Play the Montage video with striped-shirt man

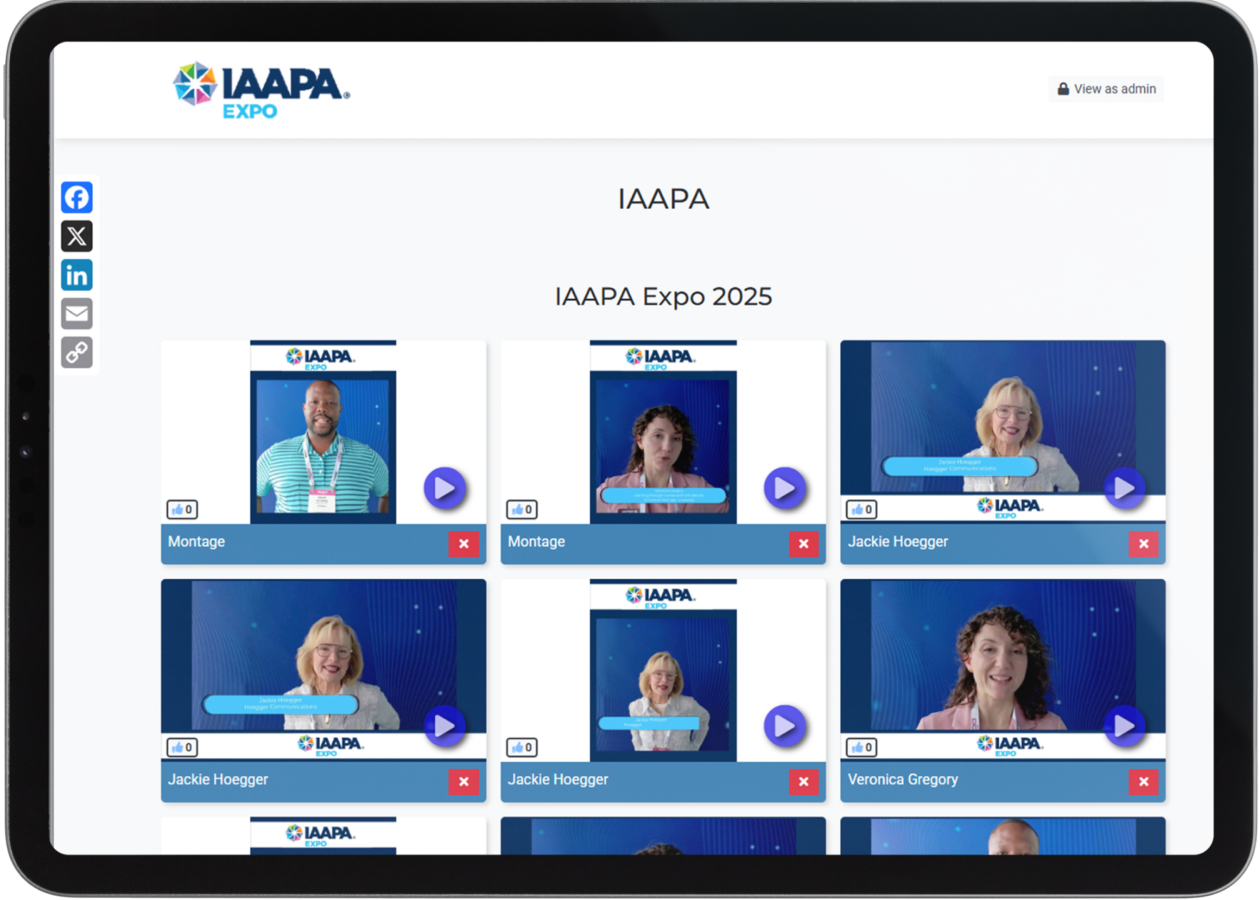pyautogui.click(x=445, y=488)
